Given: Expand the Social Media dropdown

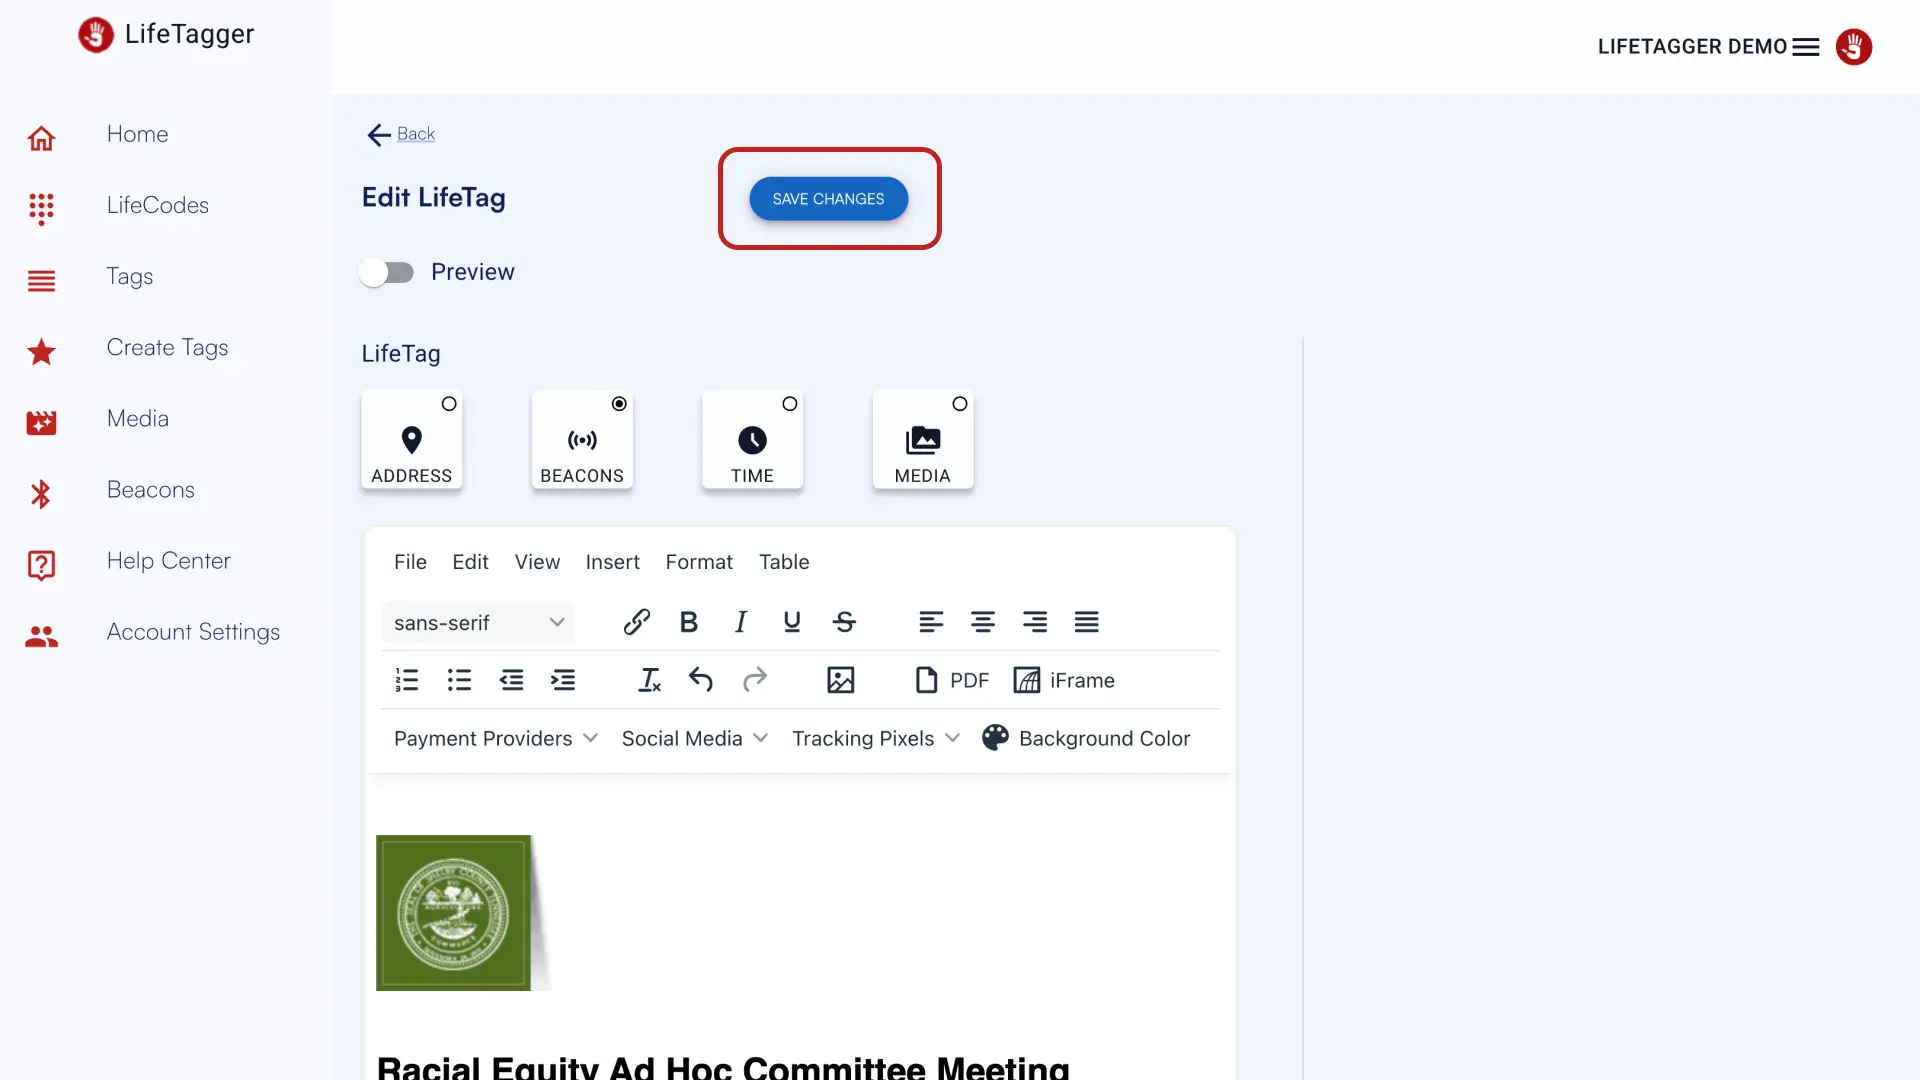Looking at the screenshot, I should [695, 737].
